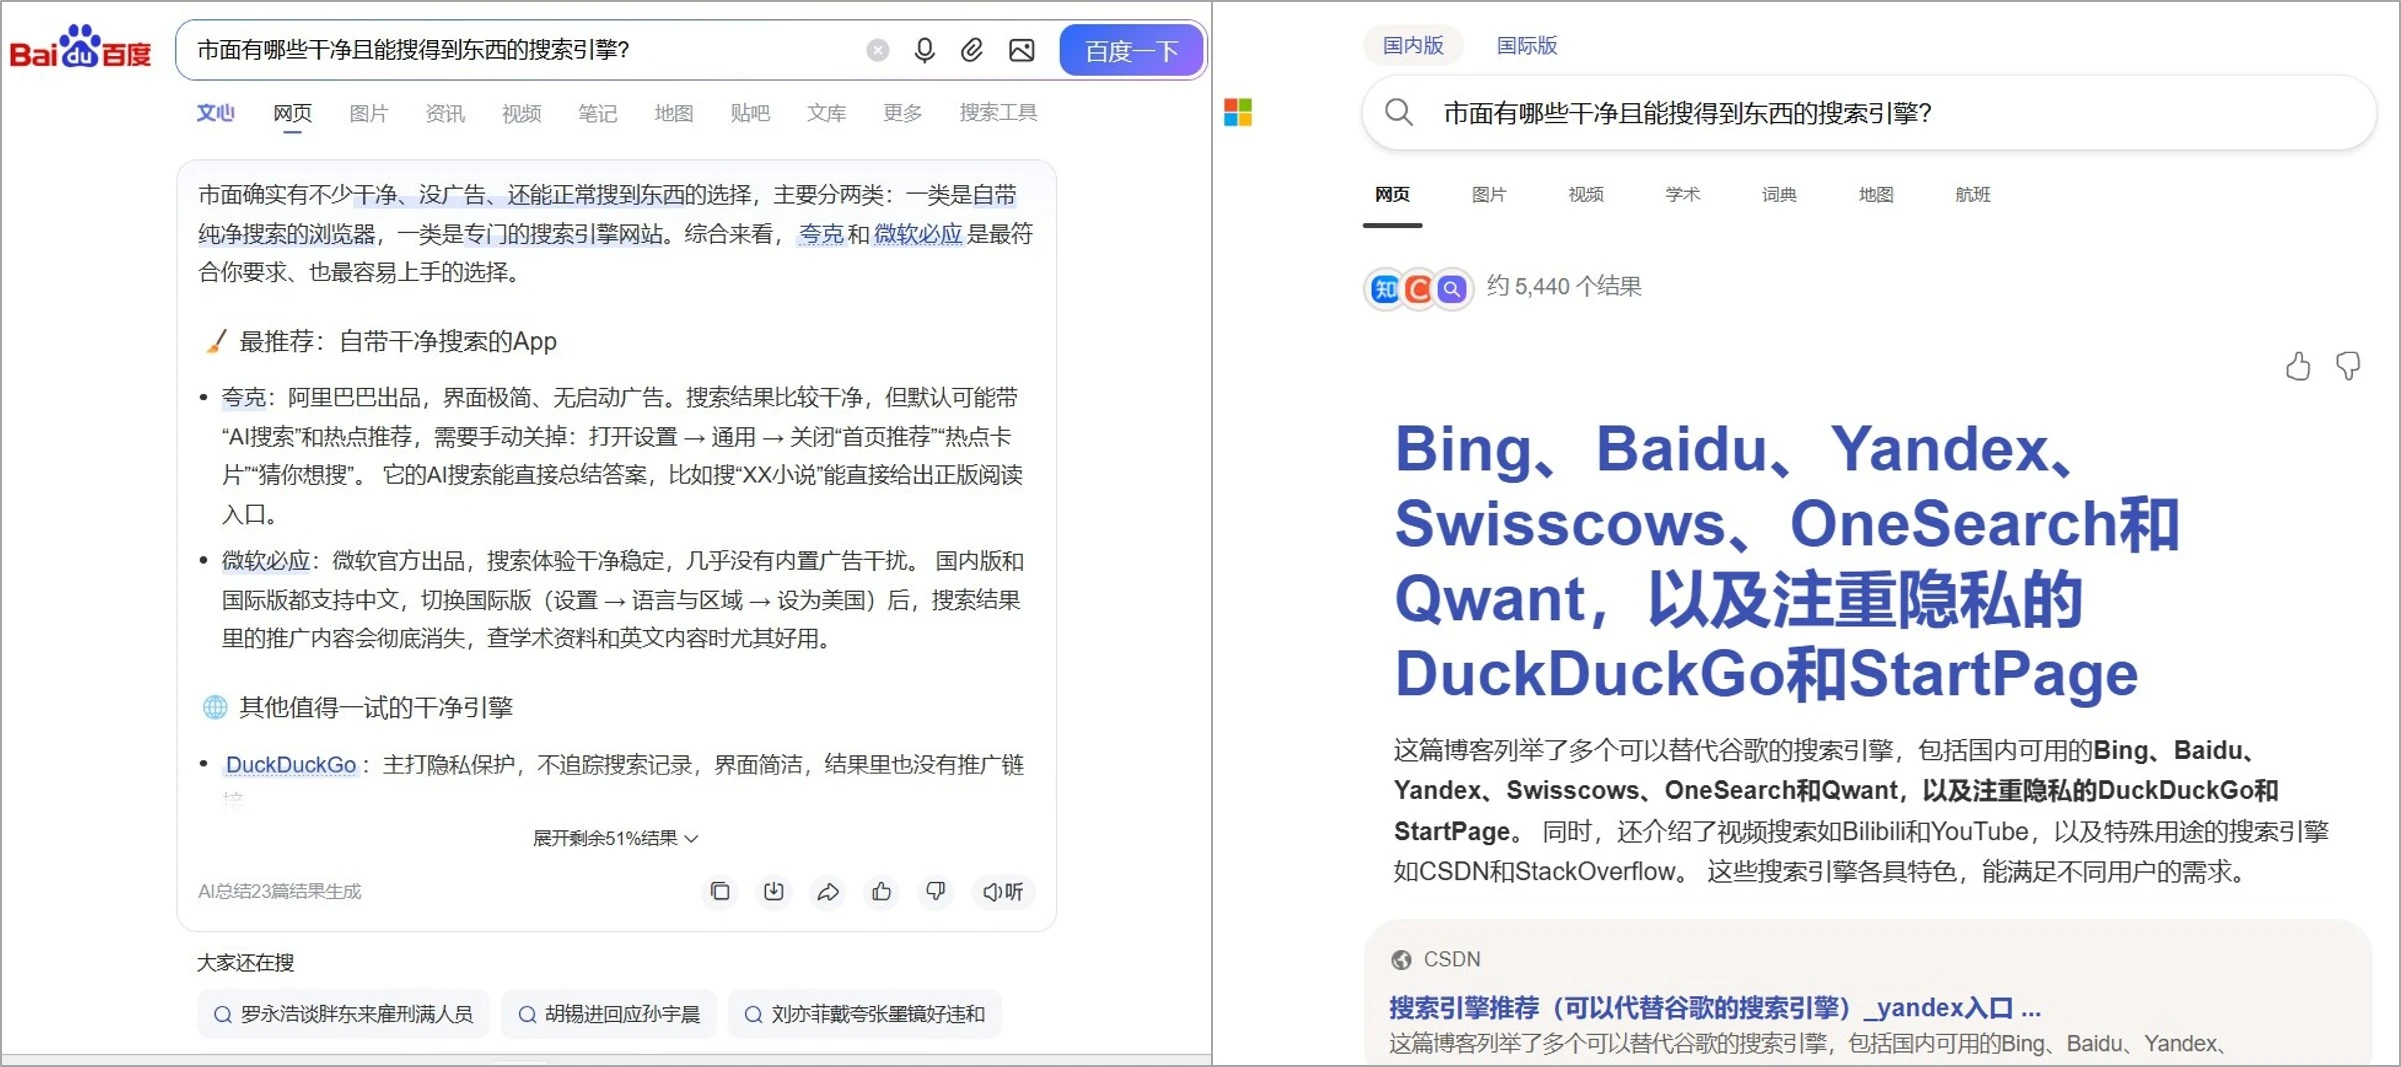
Task: Click the 百度一下 search button
Action: pyautogui.click(x=1131, y=50)
